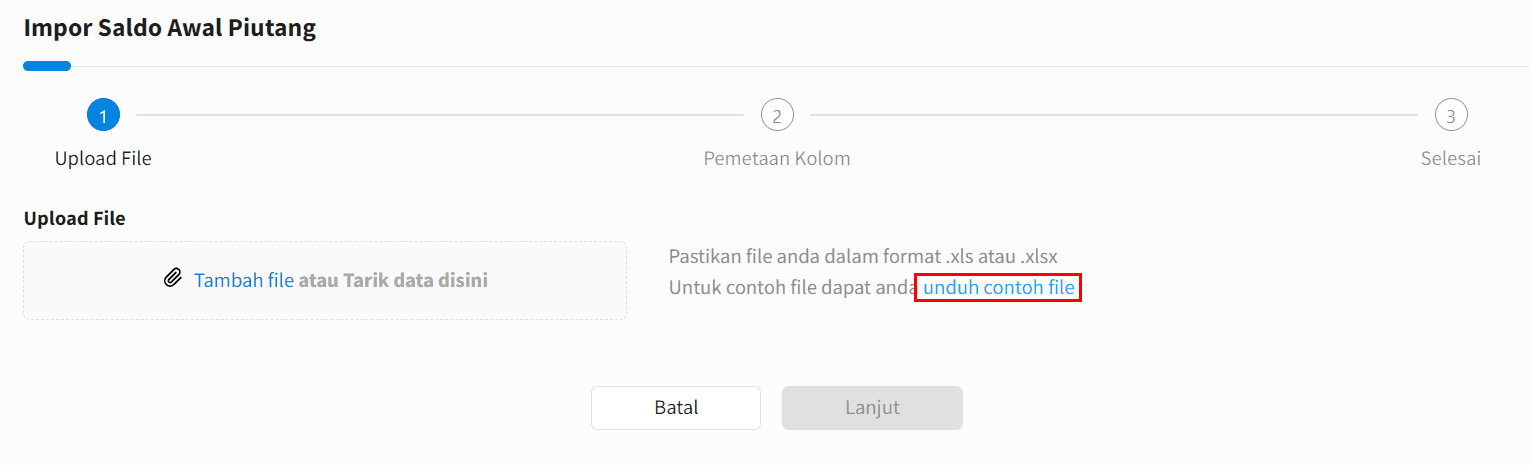Screen dimensions: 1530x465
Task: Click the .xls atau .xlsx format note
Action: tap(863, 256)
